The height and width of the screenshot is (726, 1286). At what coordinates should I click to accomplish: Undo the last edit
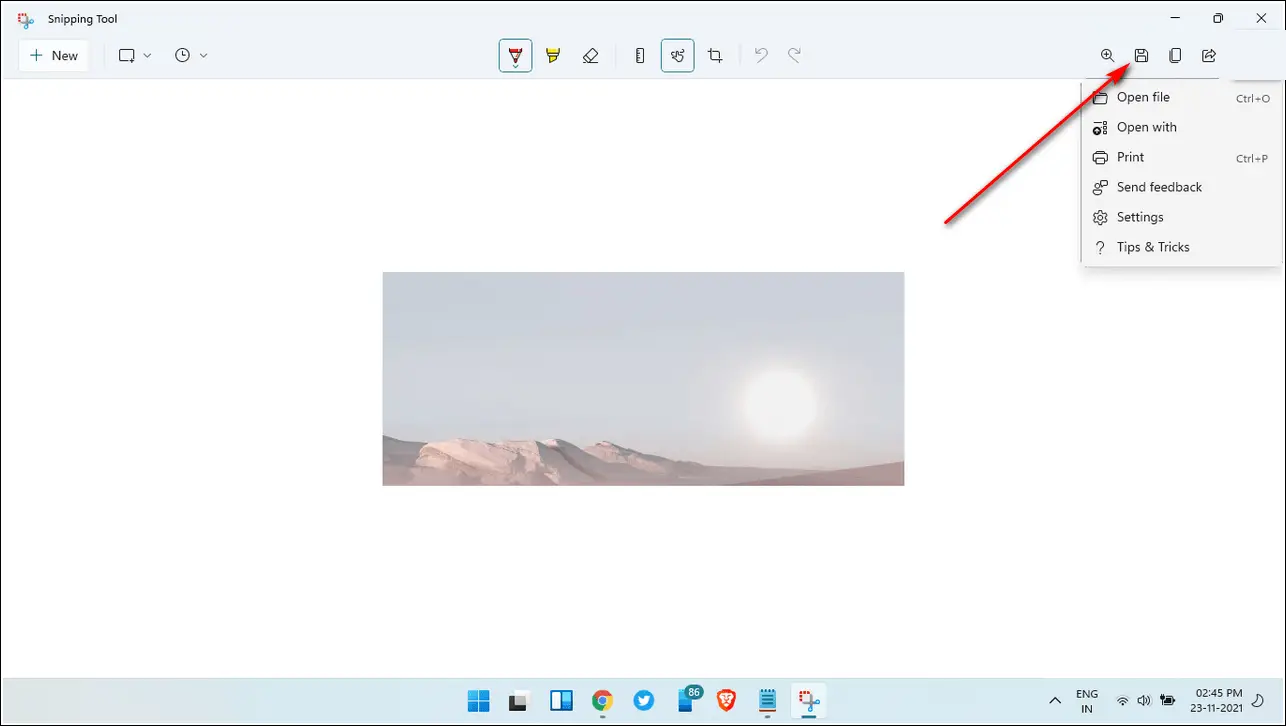(x=761, y=56)
